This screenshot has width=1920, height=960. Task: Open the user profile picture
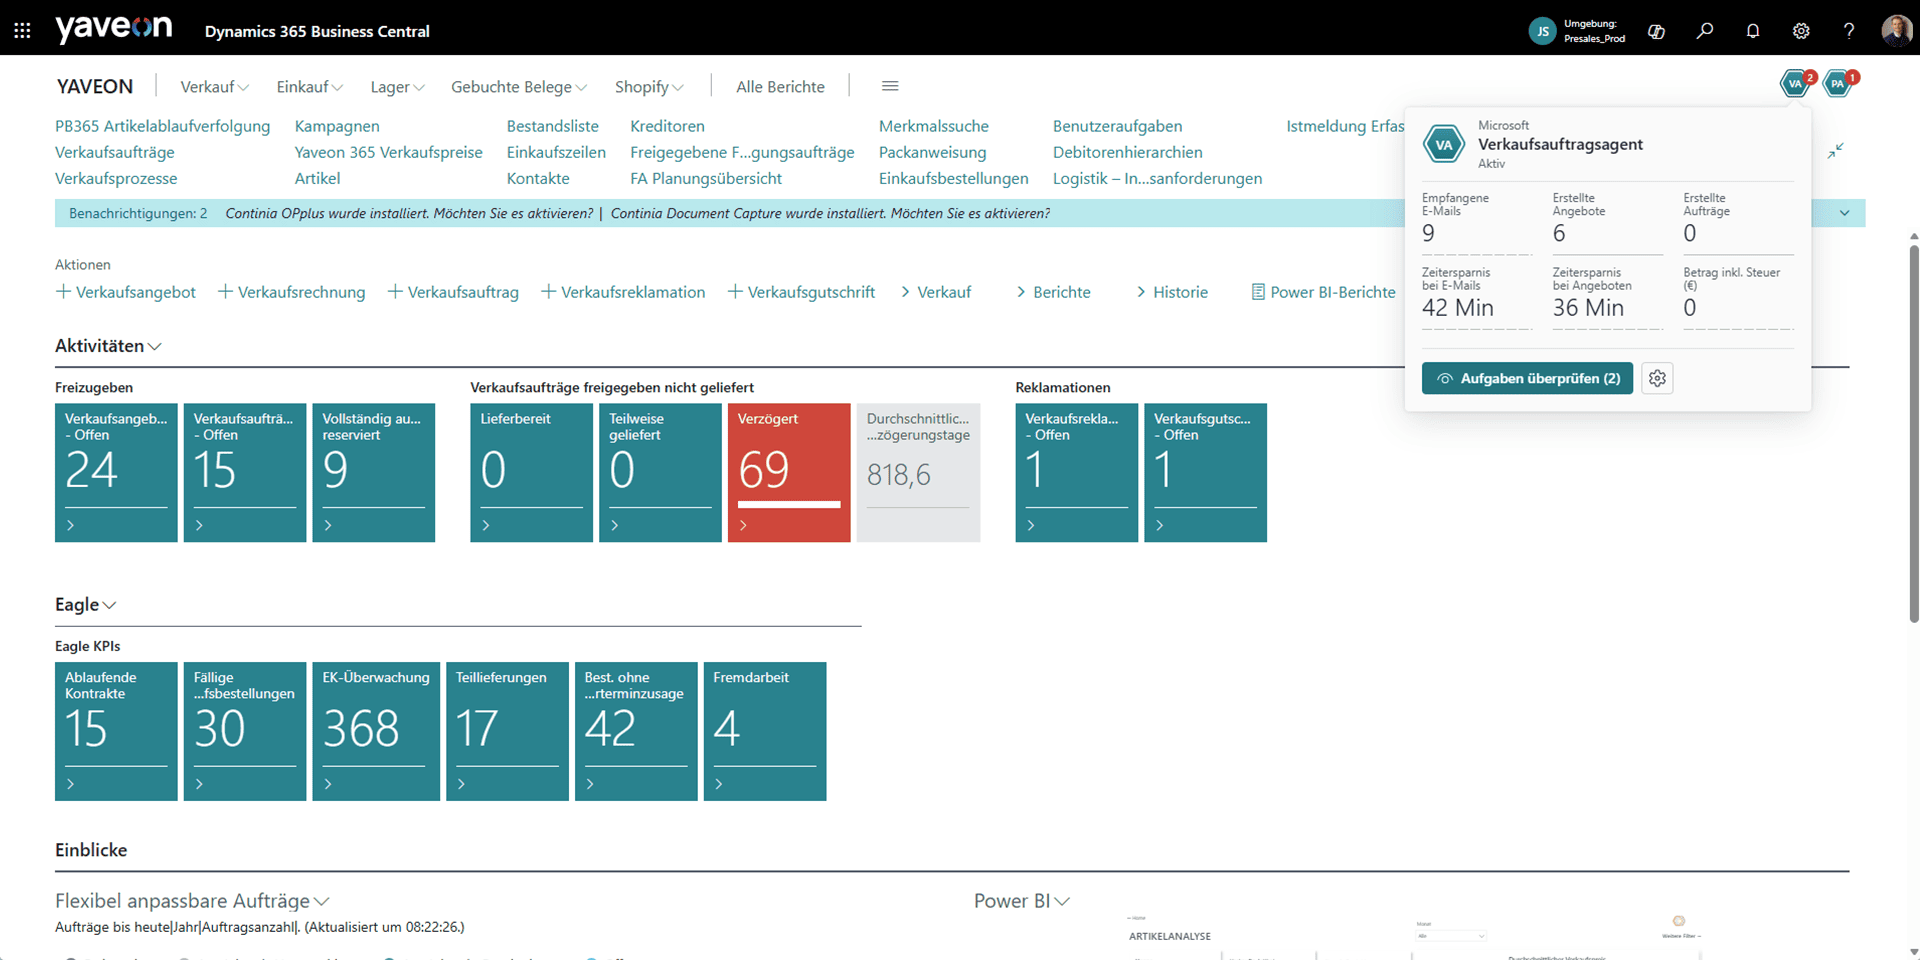(1896, 31)
